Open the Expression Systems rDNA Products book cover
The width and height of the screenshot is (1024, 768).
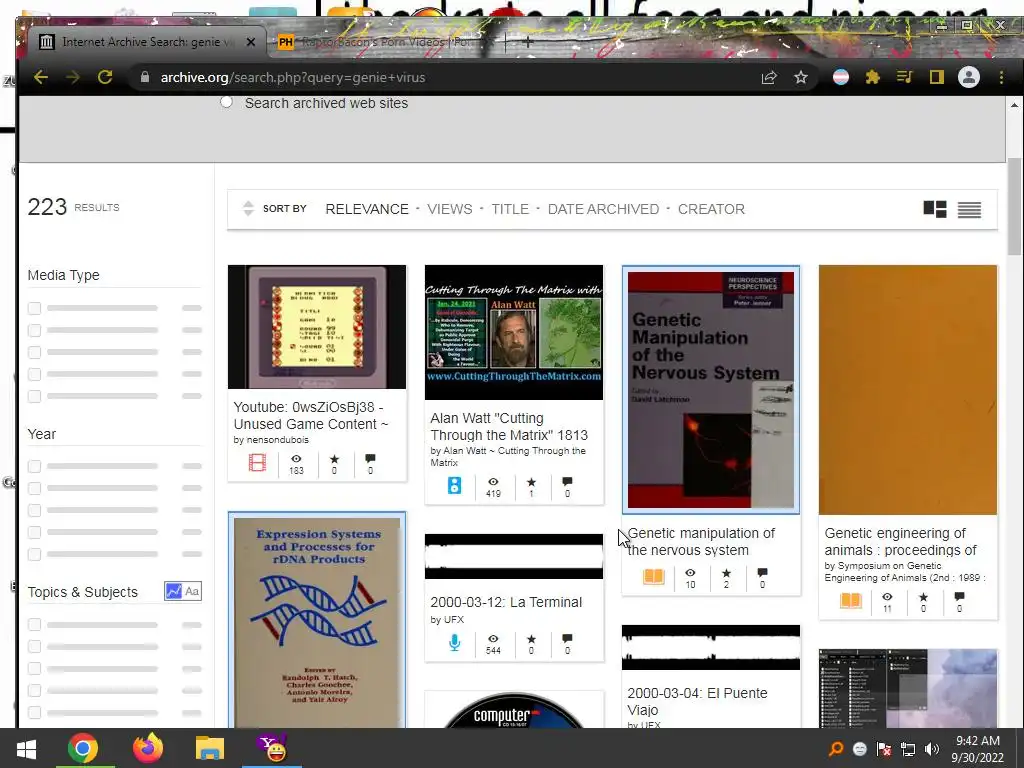[x=317, y=621]
